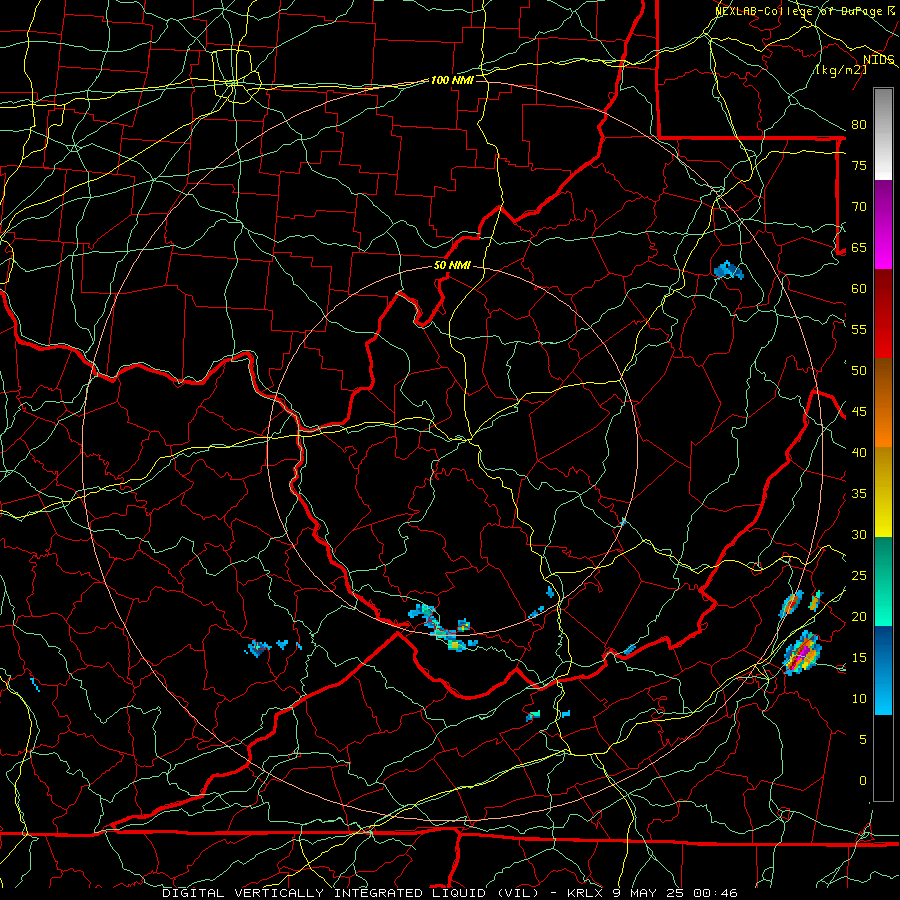Viewport: 900px width, 900px height.
Task: Click the value 35 on the VIL scale
Action: click(859, 494)
